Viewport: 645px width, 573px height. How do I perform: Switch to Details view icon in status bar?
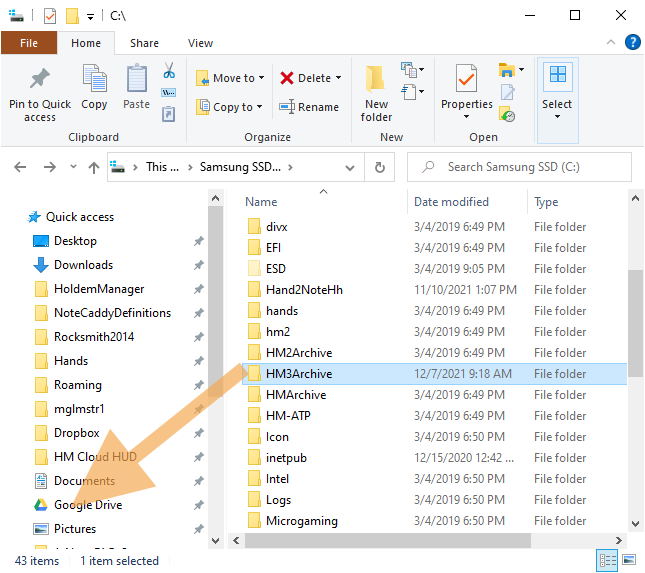click(x=607, y=560)
